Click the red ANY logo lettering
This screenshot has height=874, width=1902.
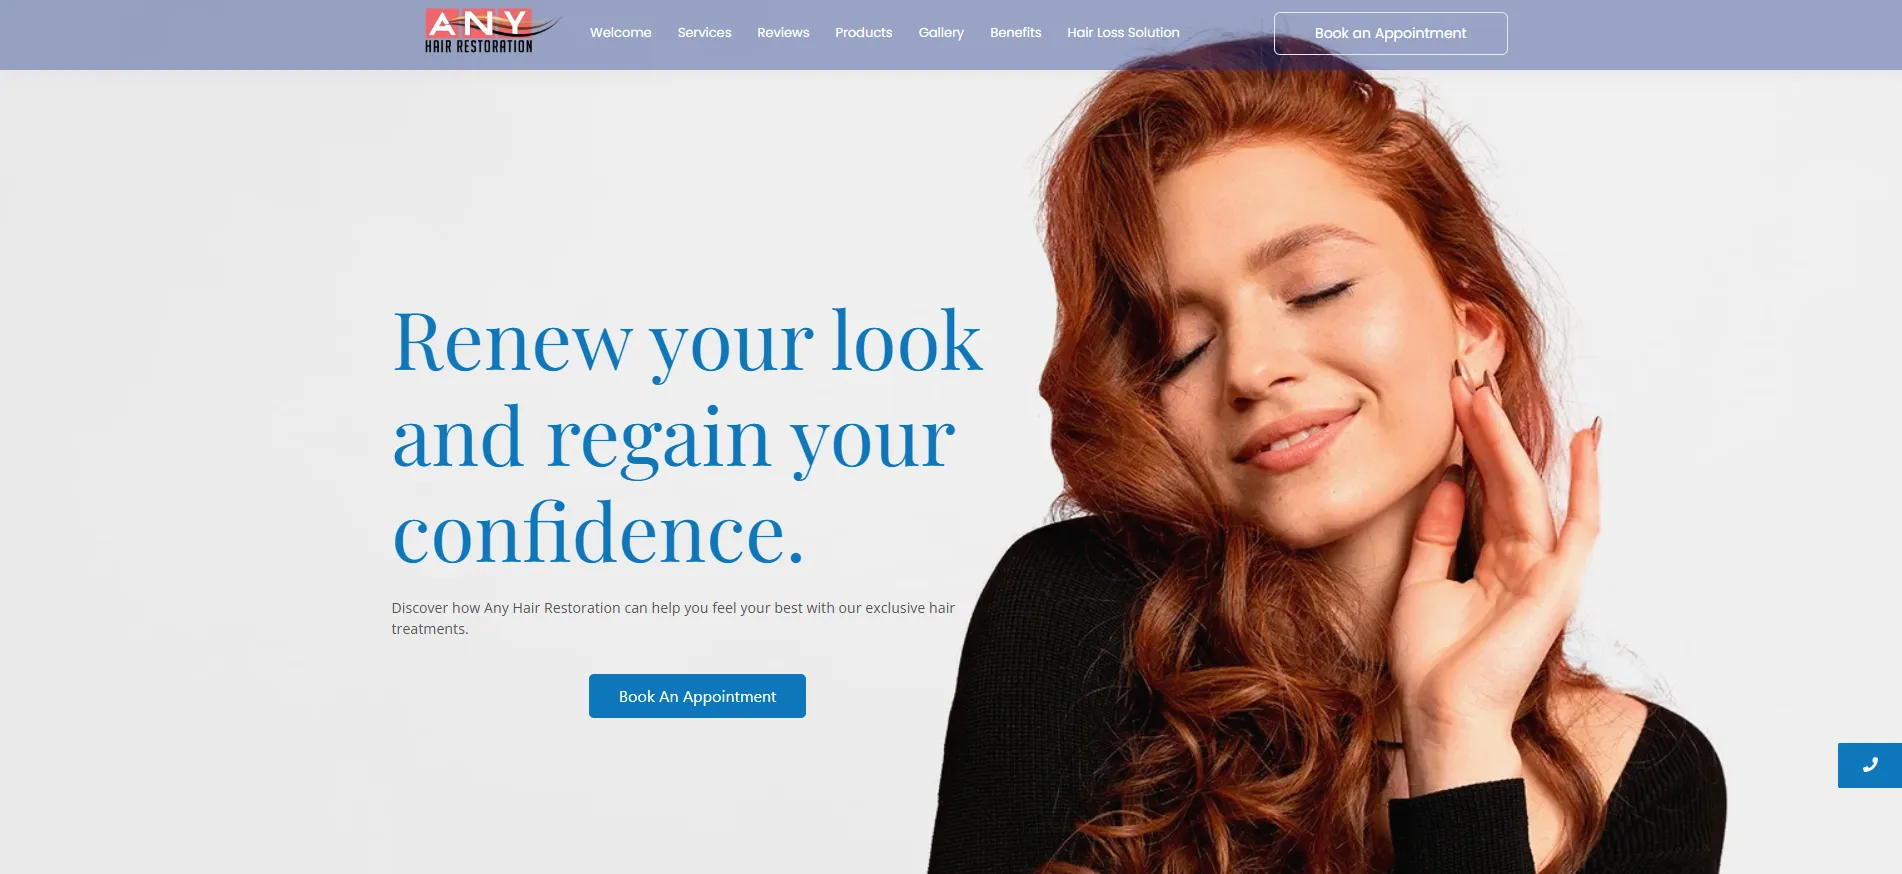click(478, 23)
